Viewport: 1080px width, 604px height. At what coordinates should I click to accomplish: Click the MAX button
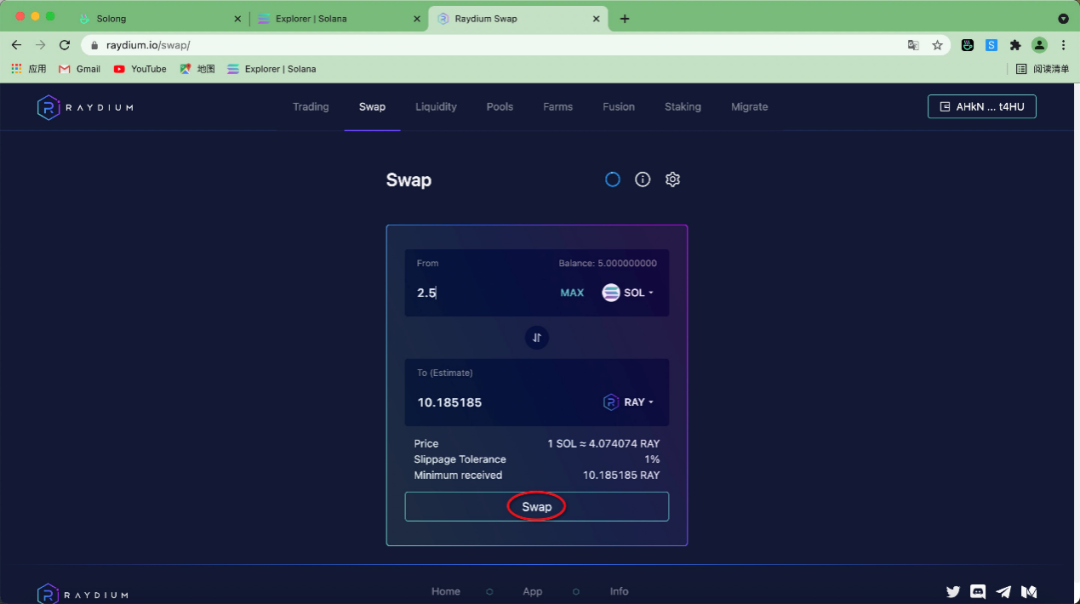click(572, 293)
